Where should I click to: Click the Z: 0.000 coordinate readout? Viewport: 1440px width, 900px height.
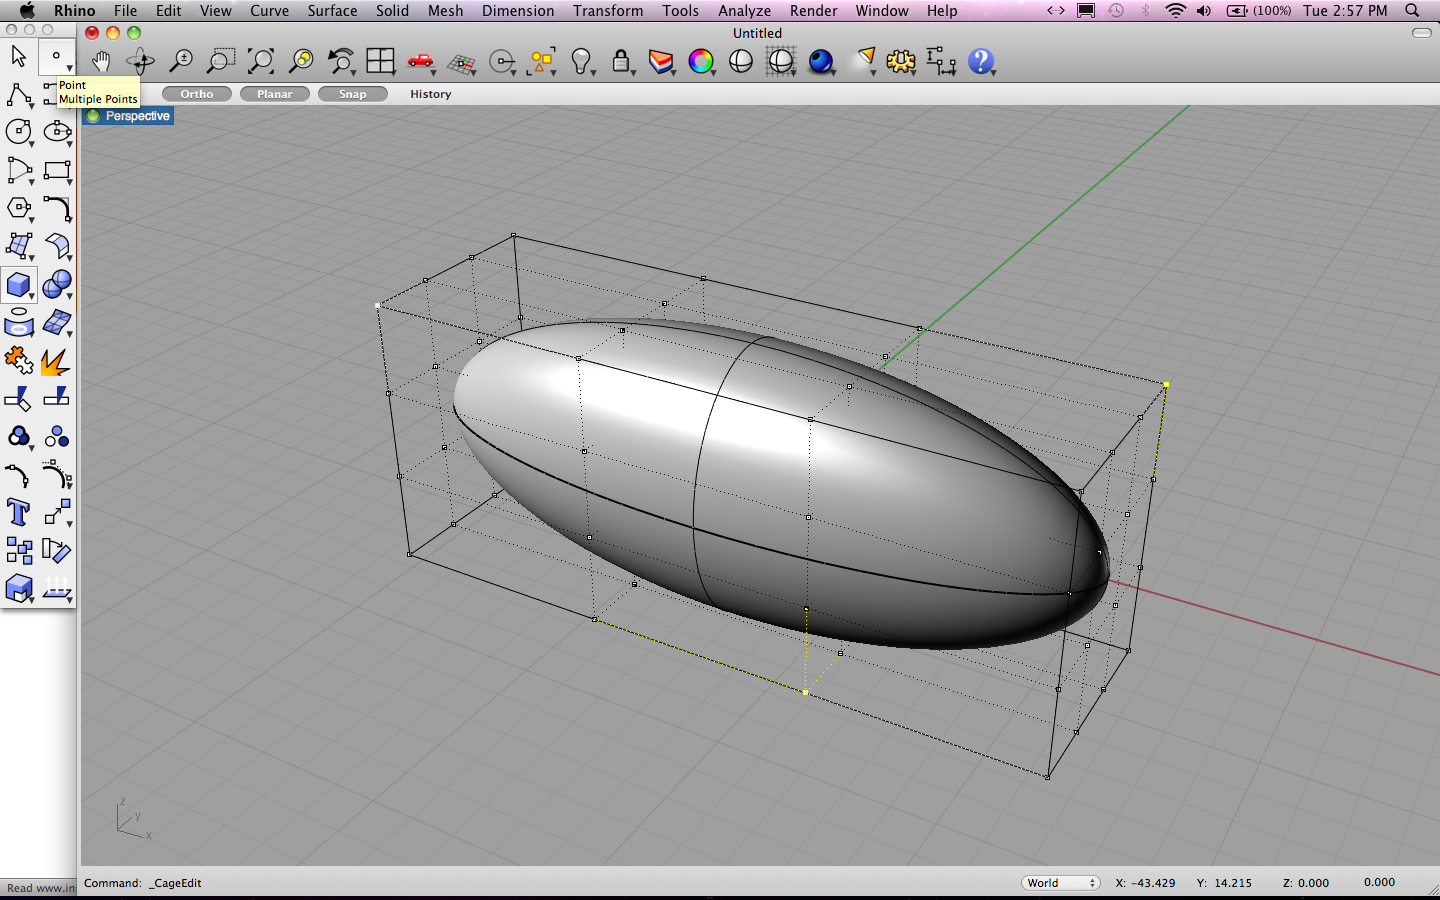(1306, 883)
